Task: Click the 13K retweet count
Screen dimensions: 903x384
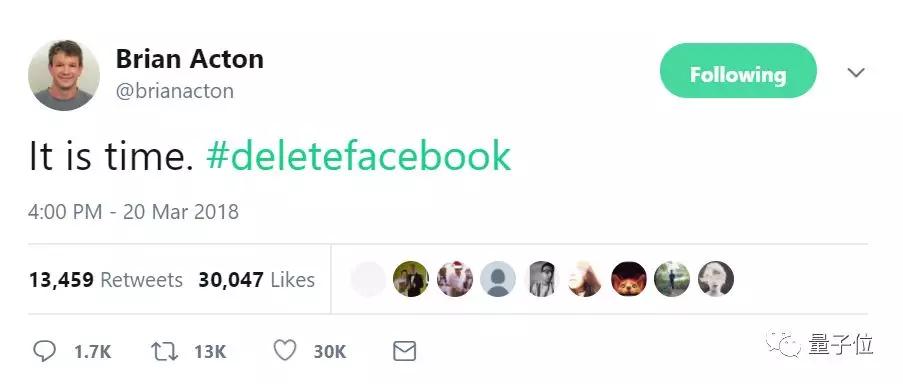Action: [210, 352]
